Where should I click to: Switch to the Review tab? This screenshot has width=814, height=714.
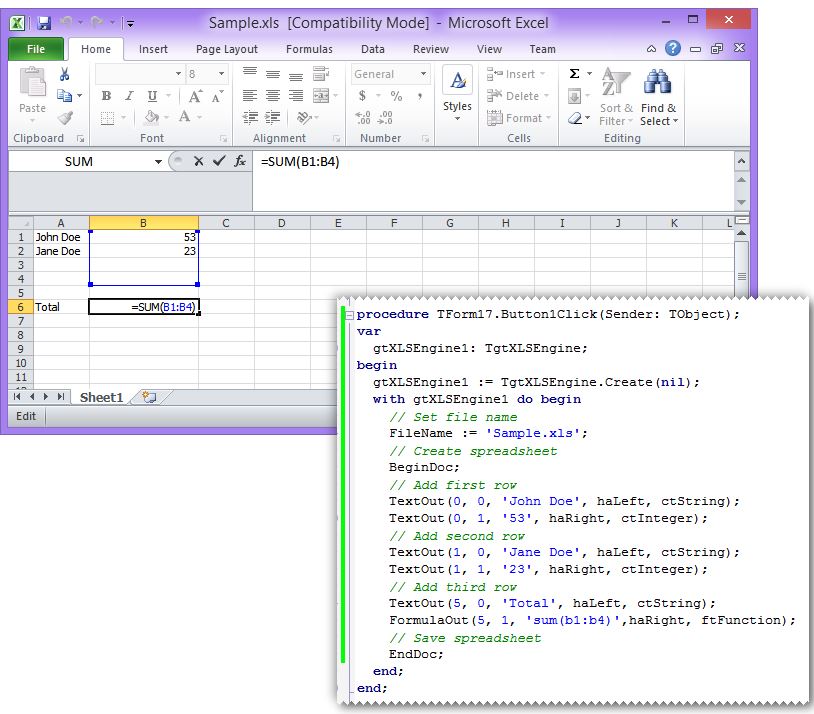click(431, 49)
